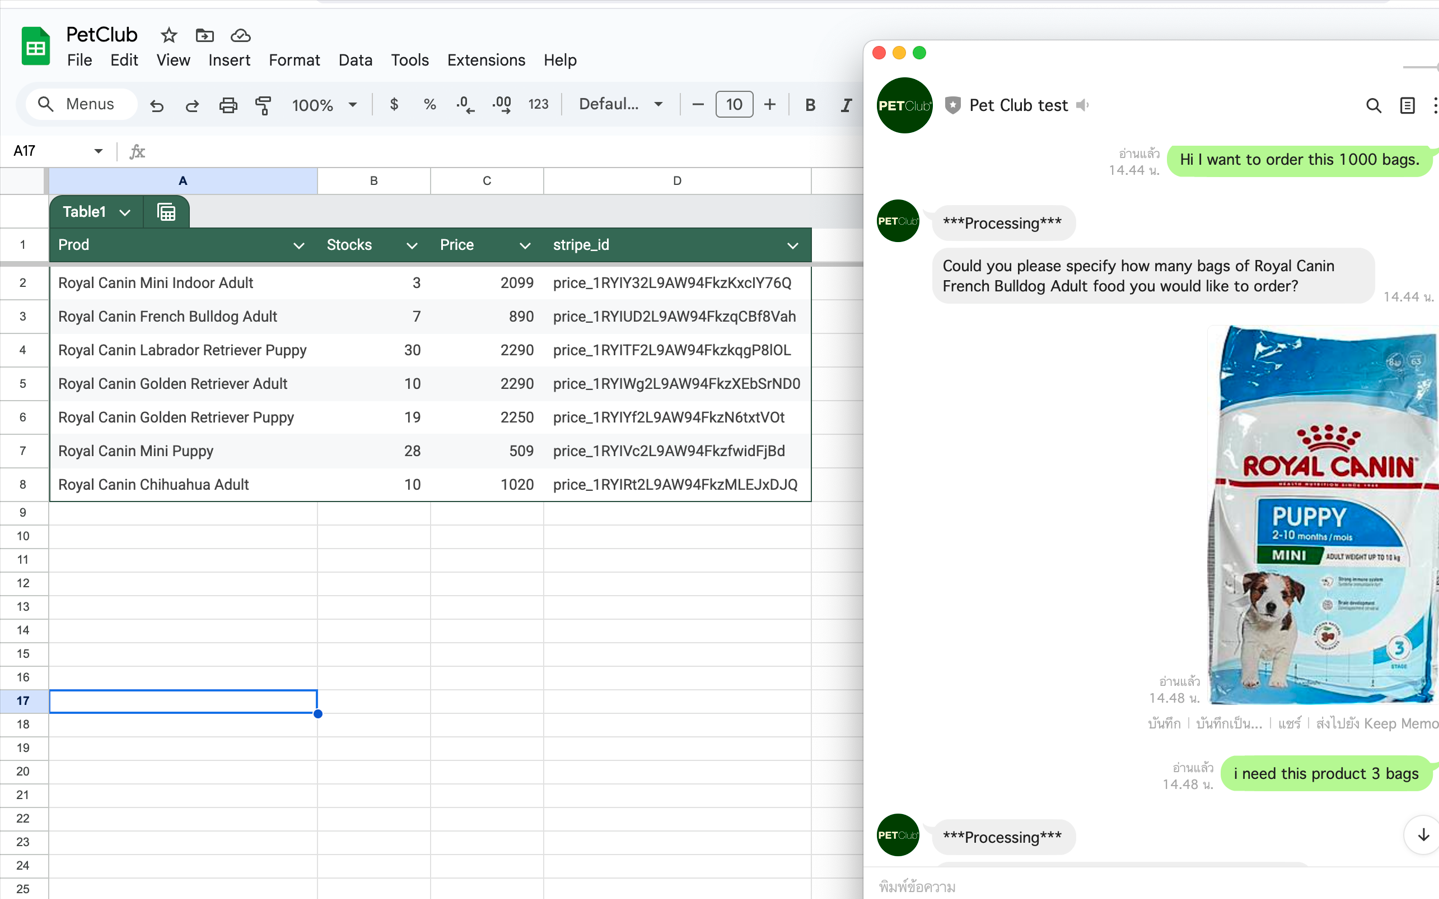Open the Tools menu
Viewport: 1439px width, 899px height.
[409, 60]
